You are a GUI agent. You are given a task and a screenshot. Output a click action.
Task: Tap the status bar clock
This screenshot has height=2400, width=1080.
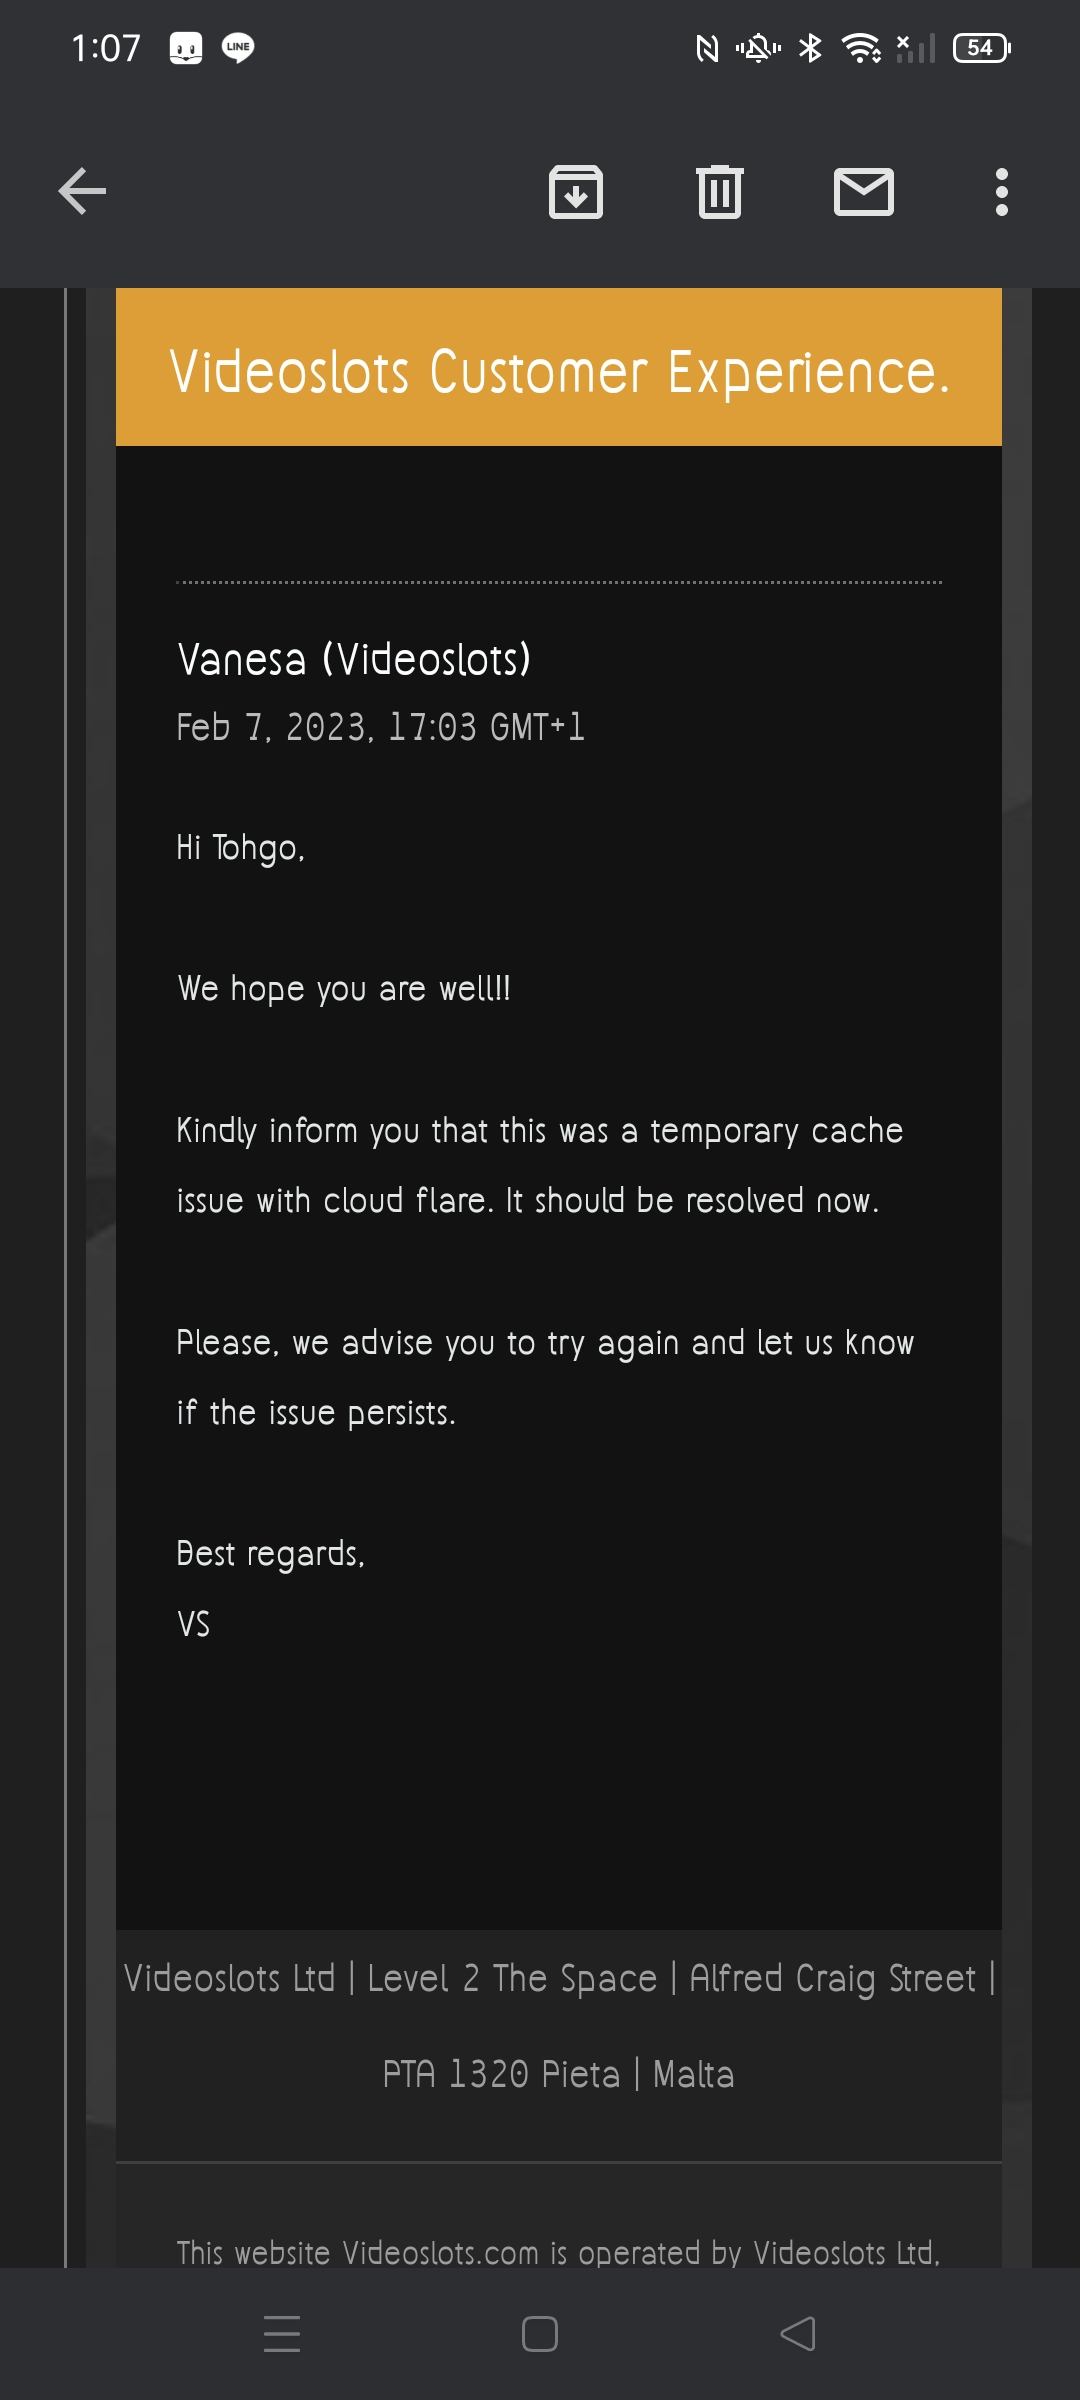(106, 47)
